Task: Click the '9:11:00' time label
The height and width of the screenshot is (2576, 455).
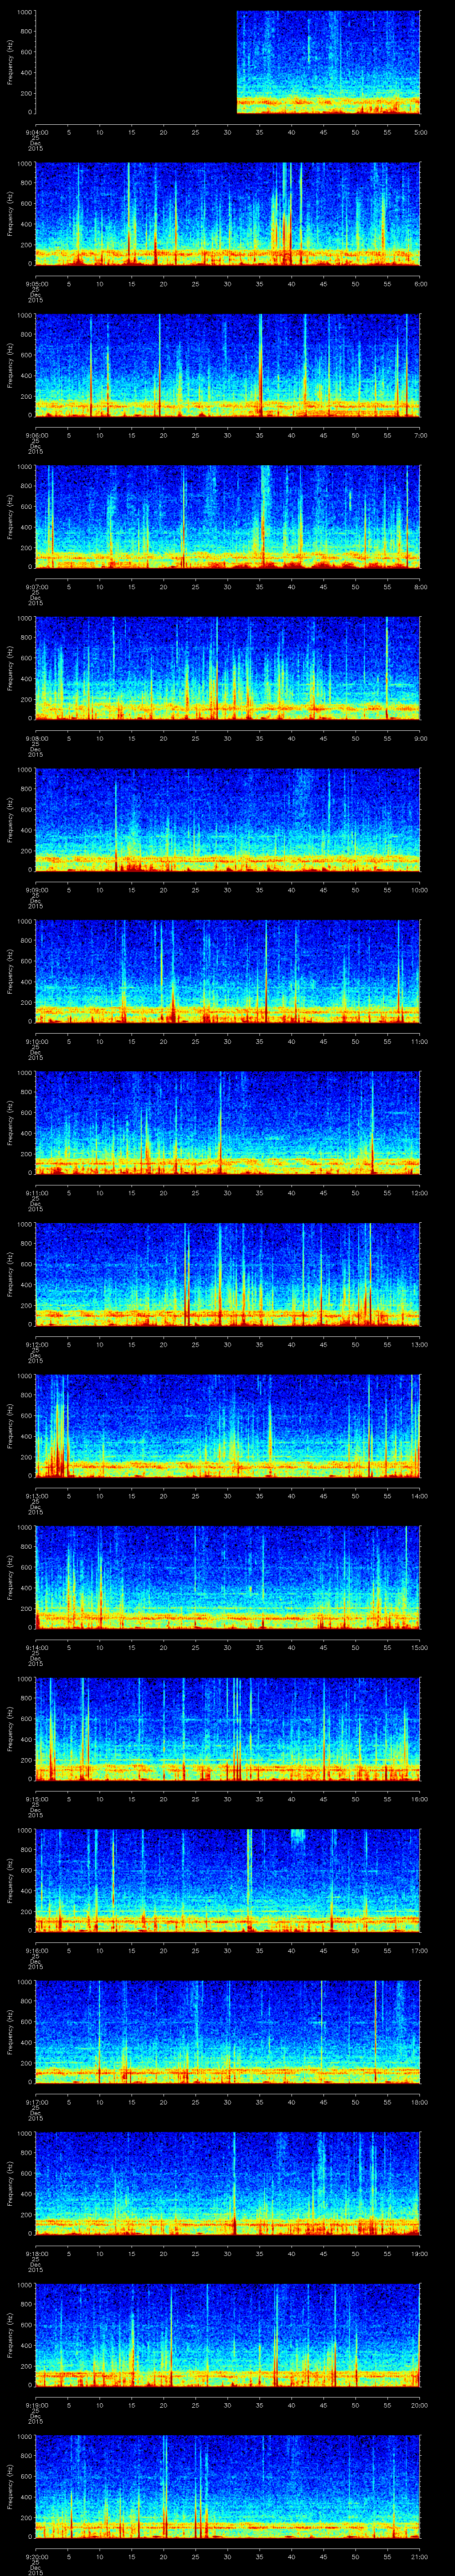Action: (x=36, y=1192)
